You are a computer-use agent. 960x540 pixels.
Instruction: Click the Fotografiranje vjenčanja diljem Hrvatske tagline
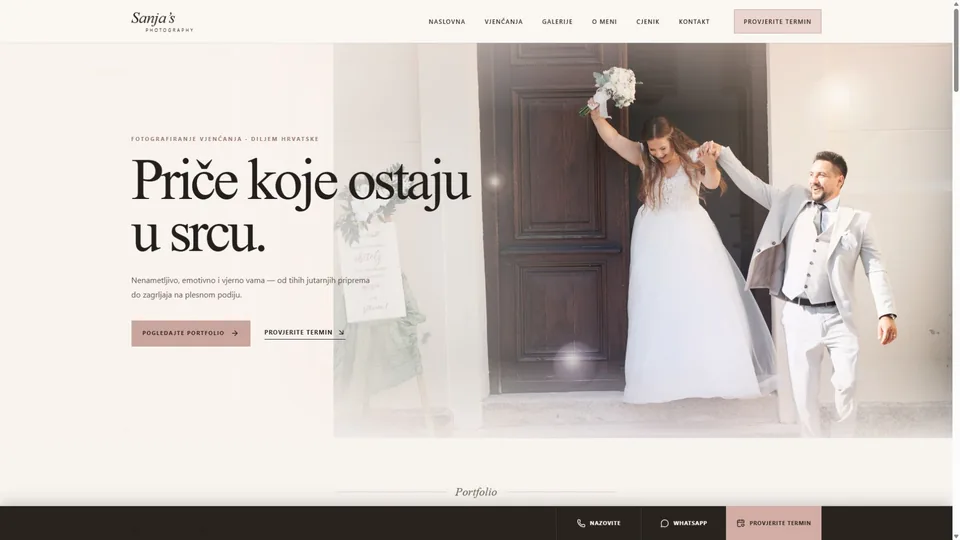click(225, 139)
